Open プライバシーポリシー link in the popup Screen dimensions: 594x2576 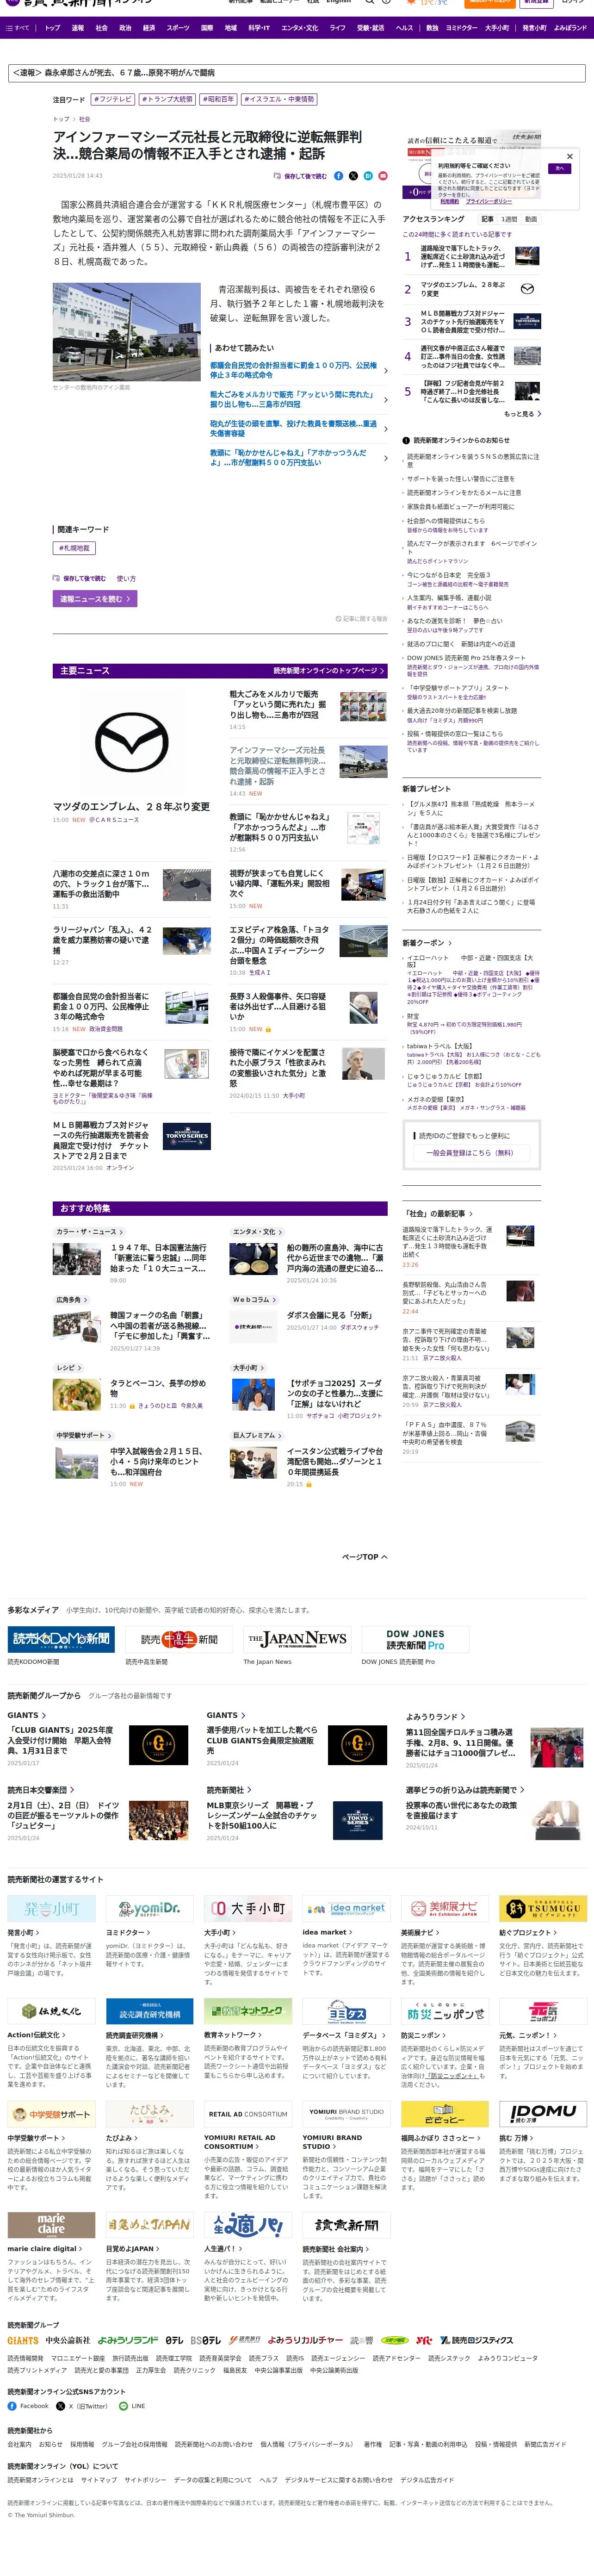489,201
